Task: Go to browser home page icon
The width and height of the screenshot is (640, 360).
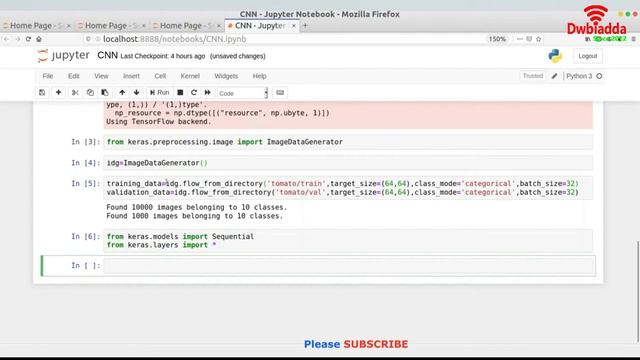Action: 39,39
